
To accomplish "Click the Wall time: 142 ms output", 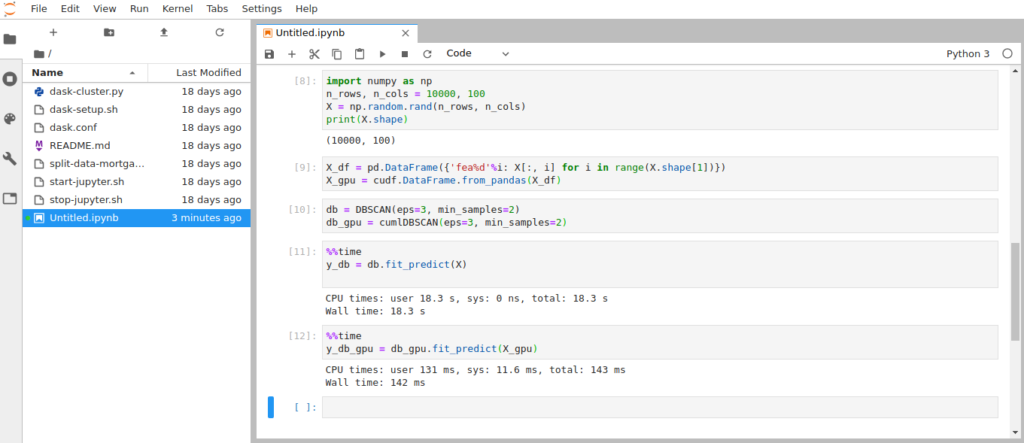I will point(376,382).
